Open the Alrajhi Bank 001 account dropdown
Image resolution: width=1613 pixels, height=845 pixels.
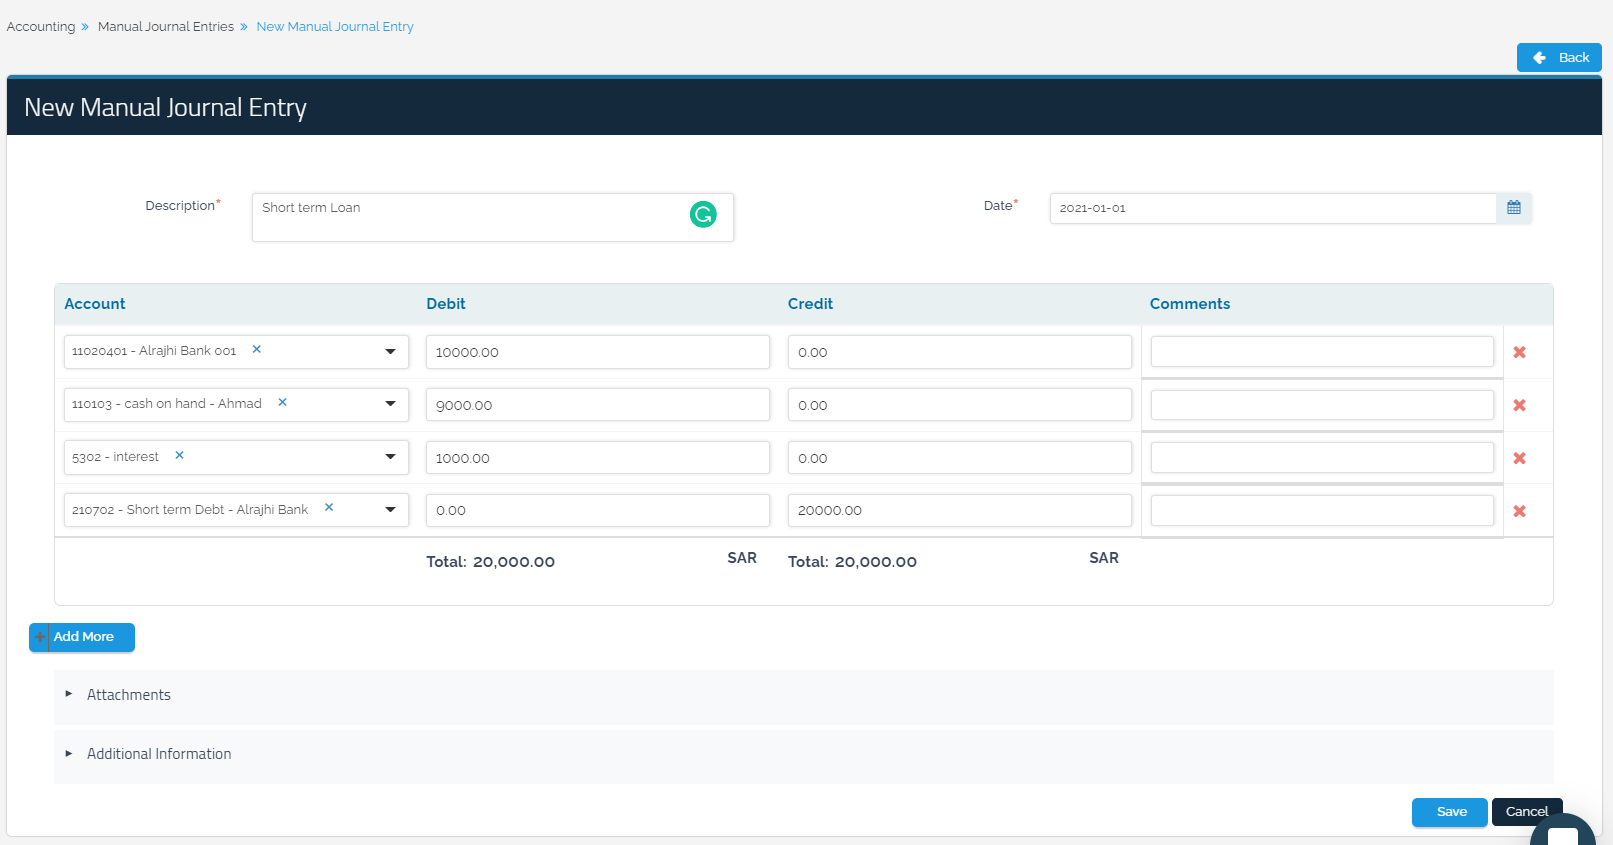point(390,352)
